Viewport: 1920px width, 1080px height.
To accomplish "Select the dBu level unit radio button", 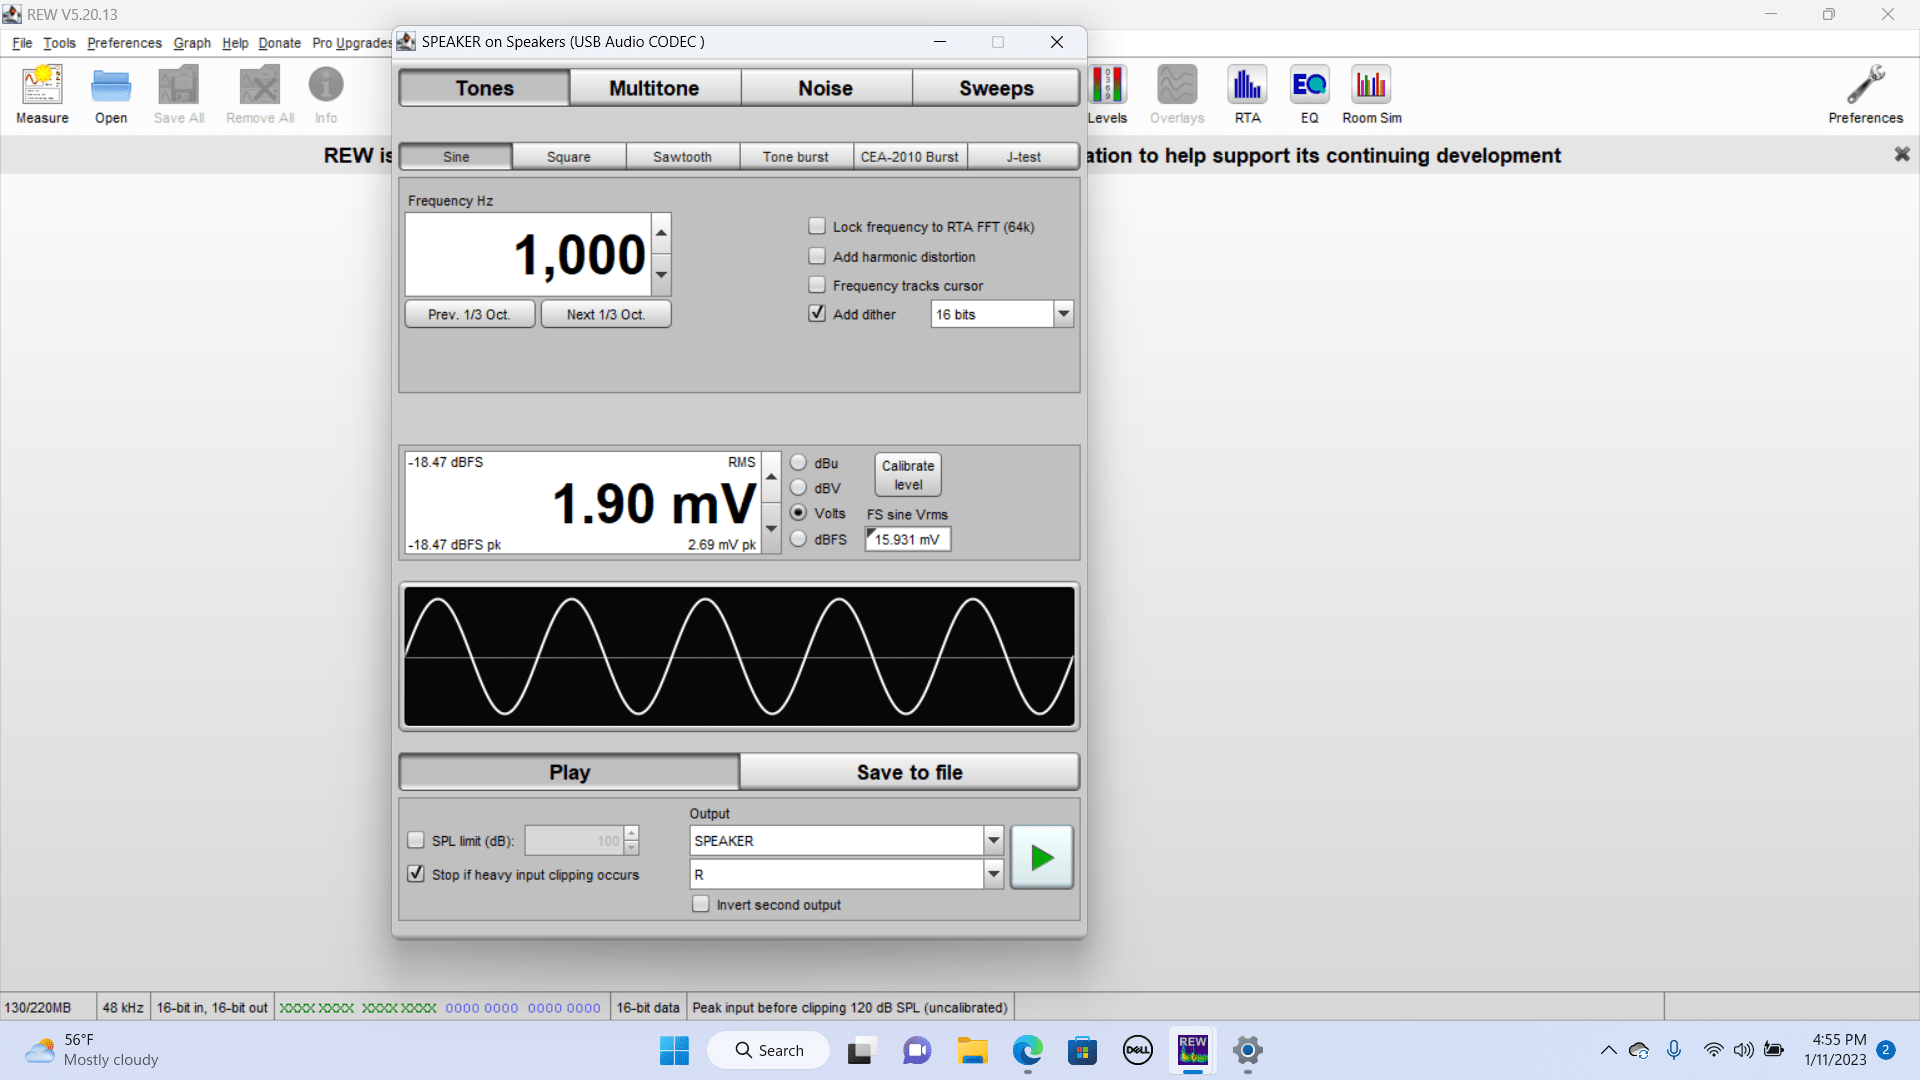I will tap(799, 463).
